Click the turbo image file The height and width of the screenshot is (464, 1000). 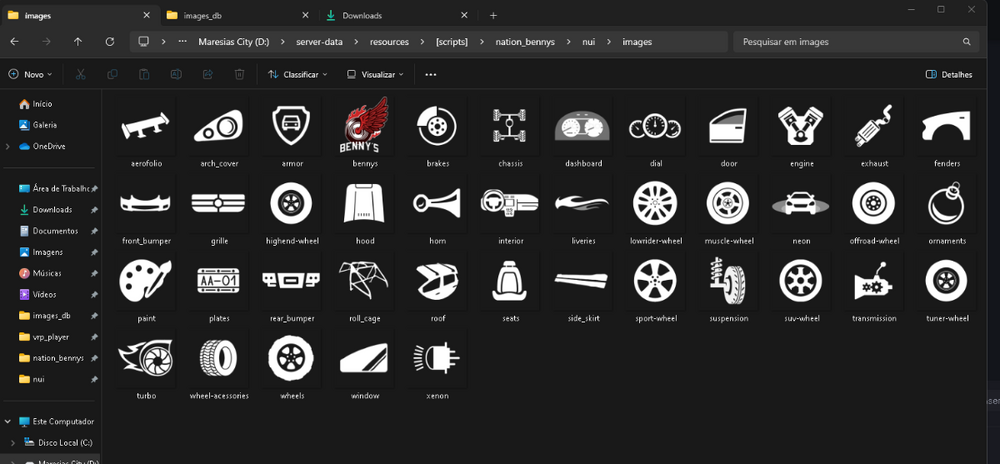(x=146, y=360)
